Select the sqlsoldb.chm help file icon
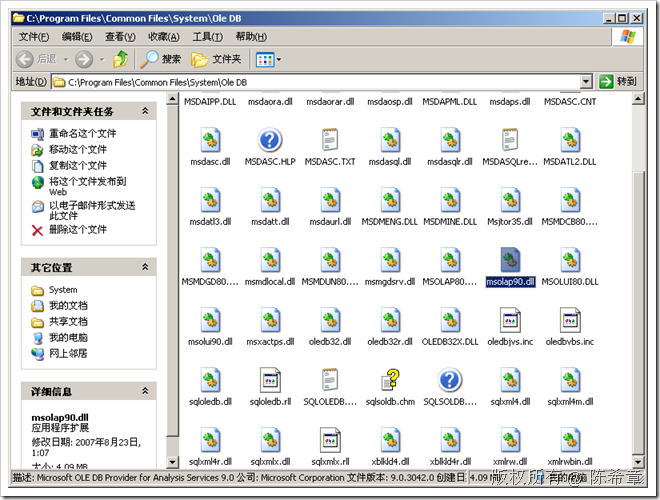 click(x=390, y=380)
